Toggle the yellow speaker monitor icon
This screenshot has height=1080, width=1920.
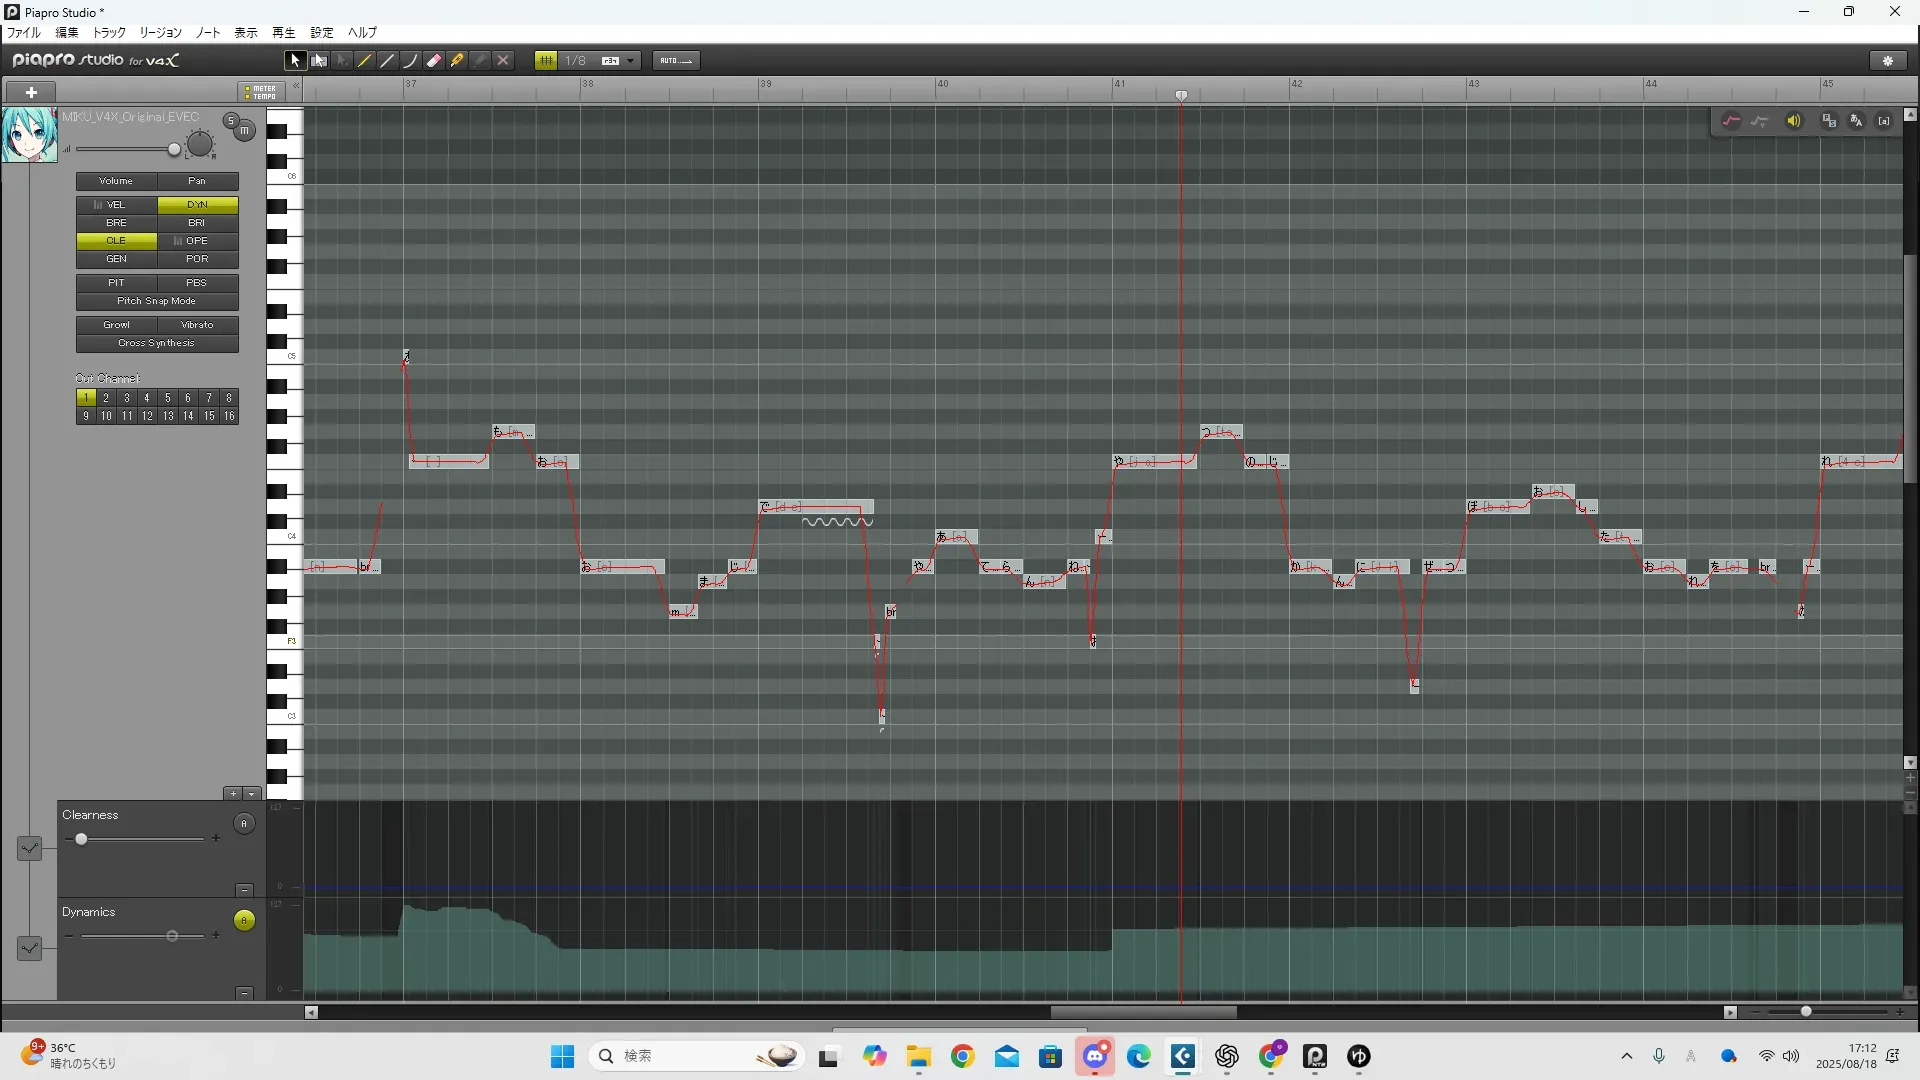tap(1794, 121)
